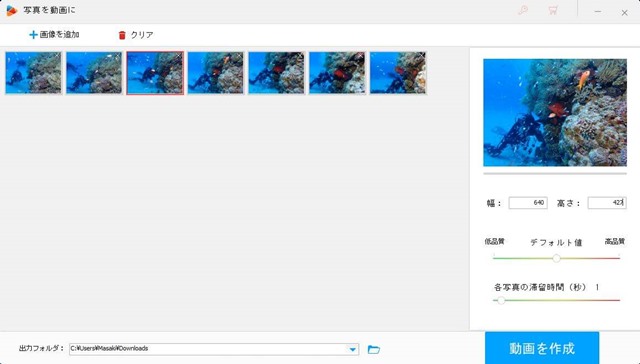Select the highlighted third photo thumbnail
The image size is (640, 364).
pos(155,73)
